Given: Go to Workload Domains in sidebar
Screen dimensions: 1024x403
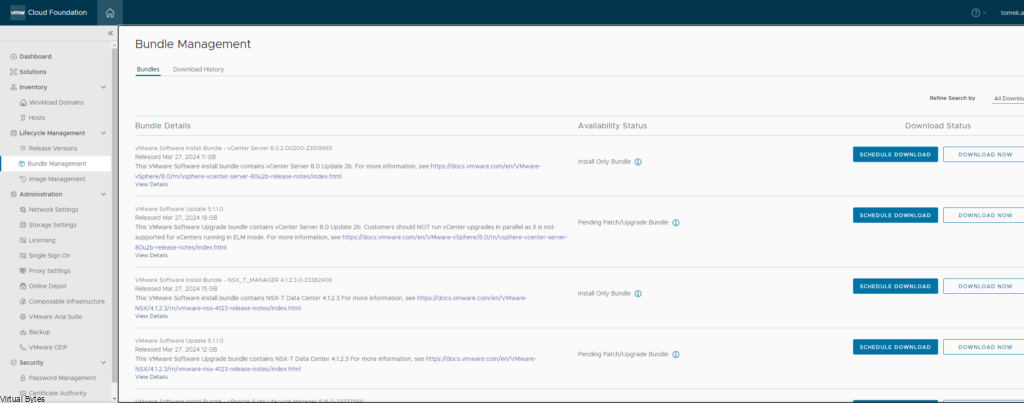Looking at the screenshot, I should (x=56, y=102).
